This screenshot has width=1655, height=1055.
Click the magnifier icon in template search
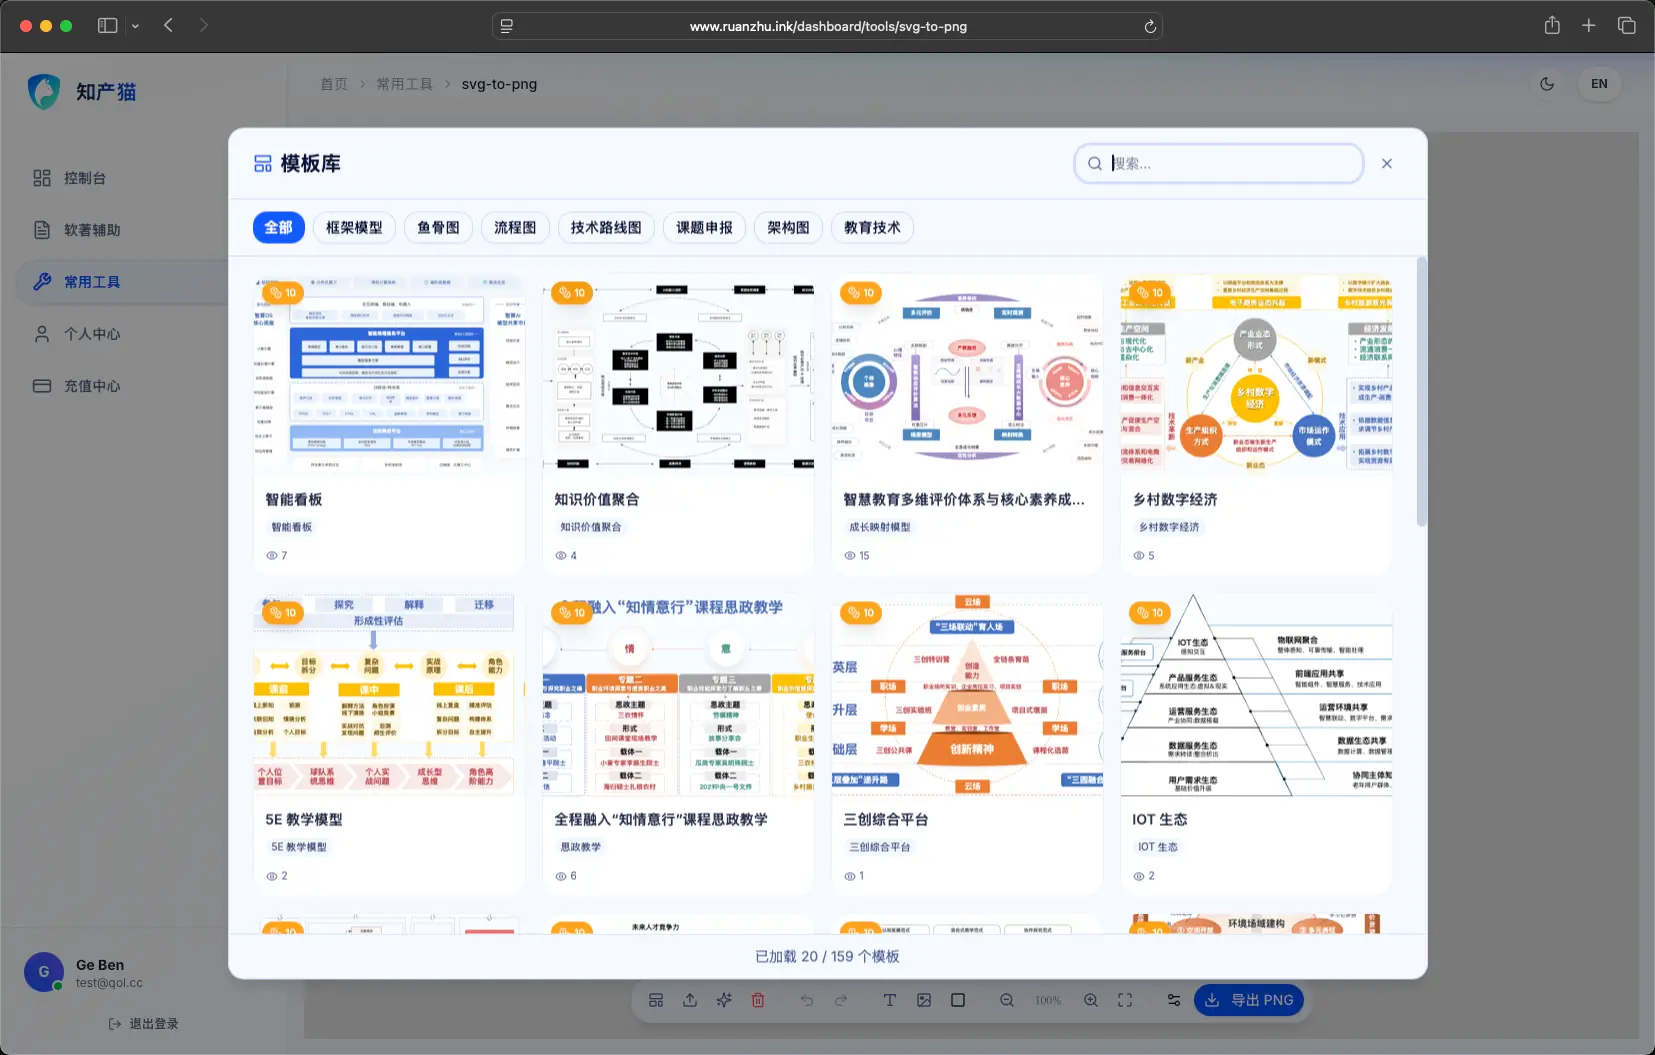point(1095,164)
